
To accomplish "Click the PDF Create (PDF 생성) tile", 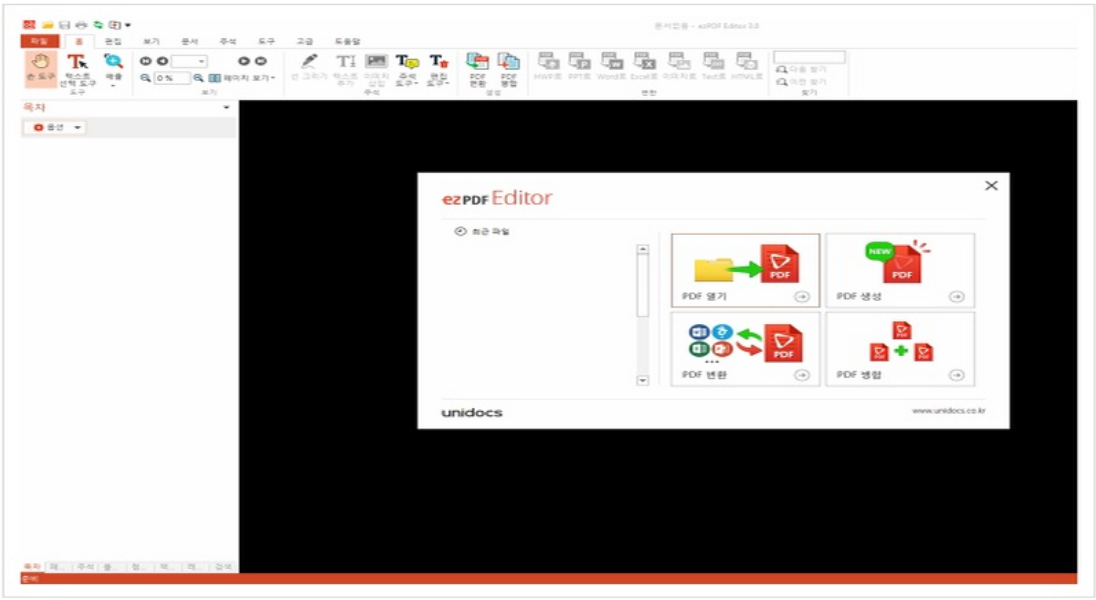I will 900,271.
